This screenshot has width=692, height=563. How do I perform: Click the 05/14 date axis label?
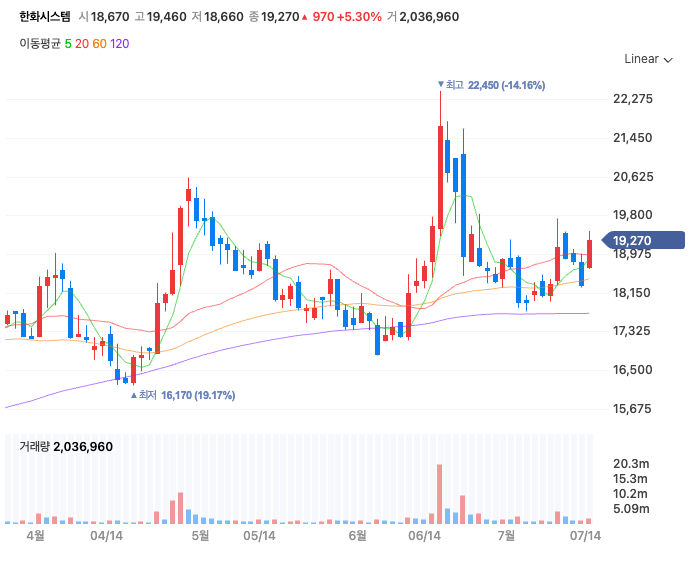[260, 536]
